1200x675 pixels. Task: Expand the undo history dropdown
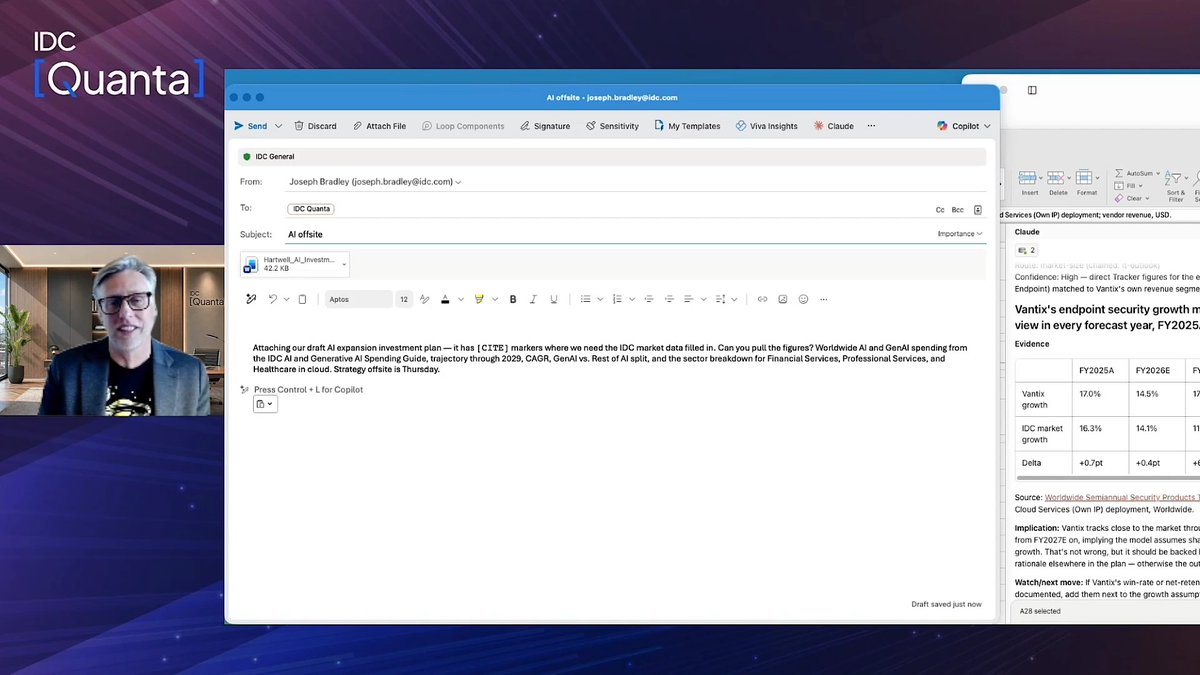pos(285,299)
